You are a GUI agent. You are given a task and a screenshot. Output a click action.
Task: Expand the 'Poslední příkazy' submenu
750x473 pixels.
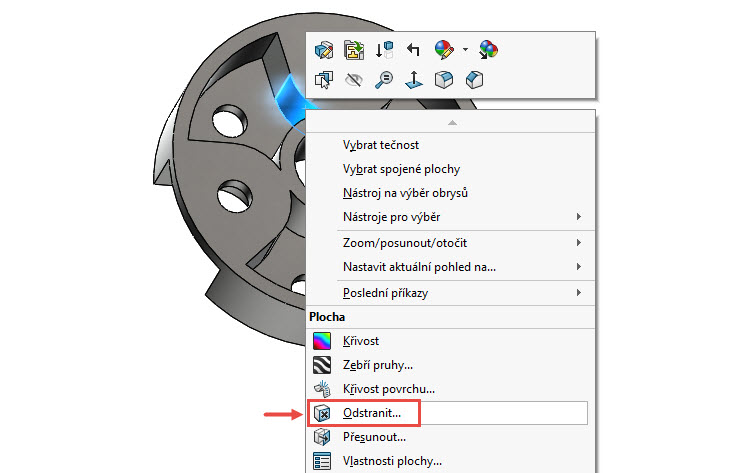(x=451, y=293)
